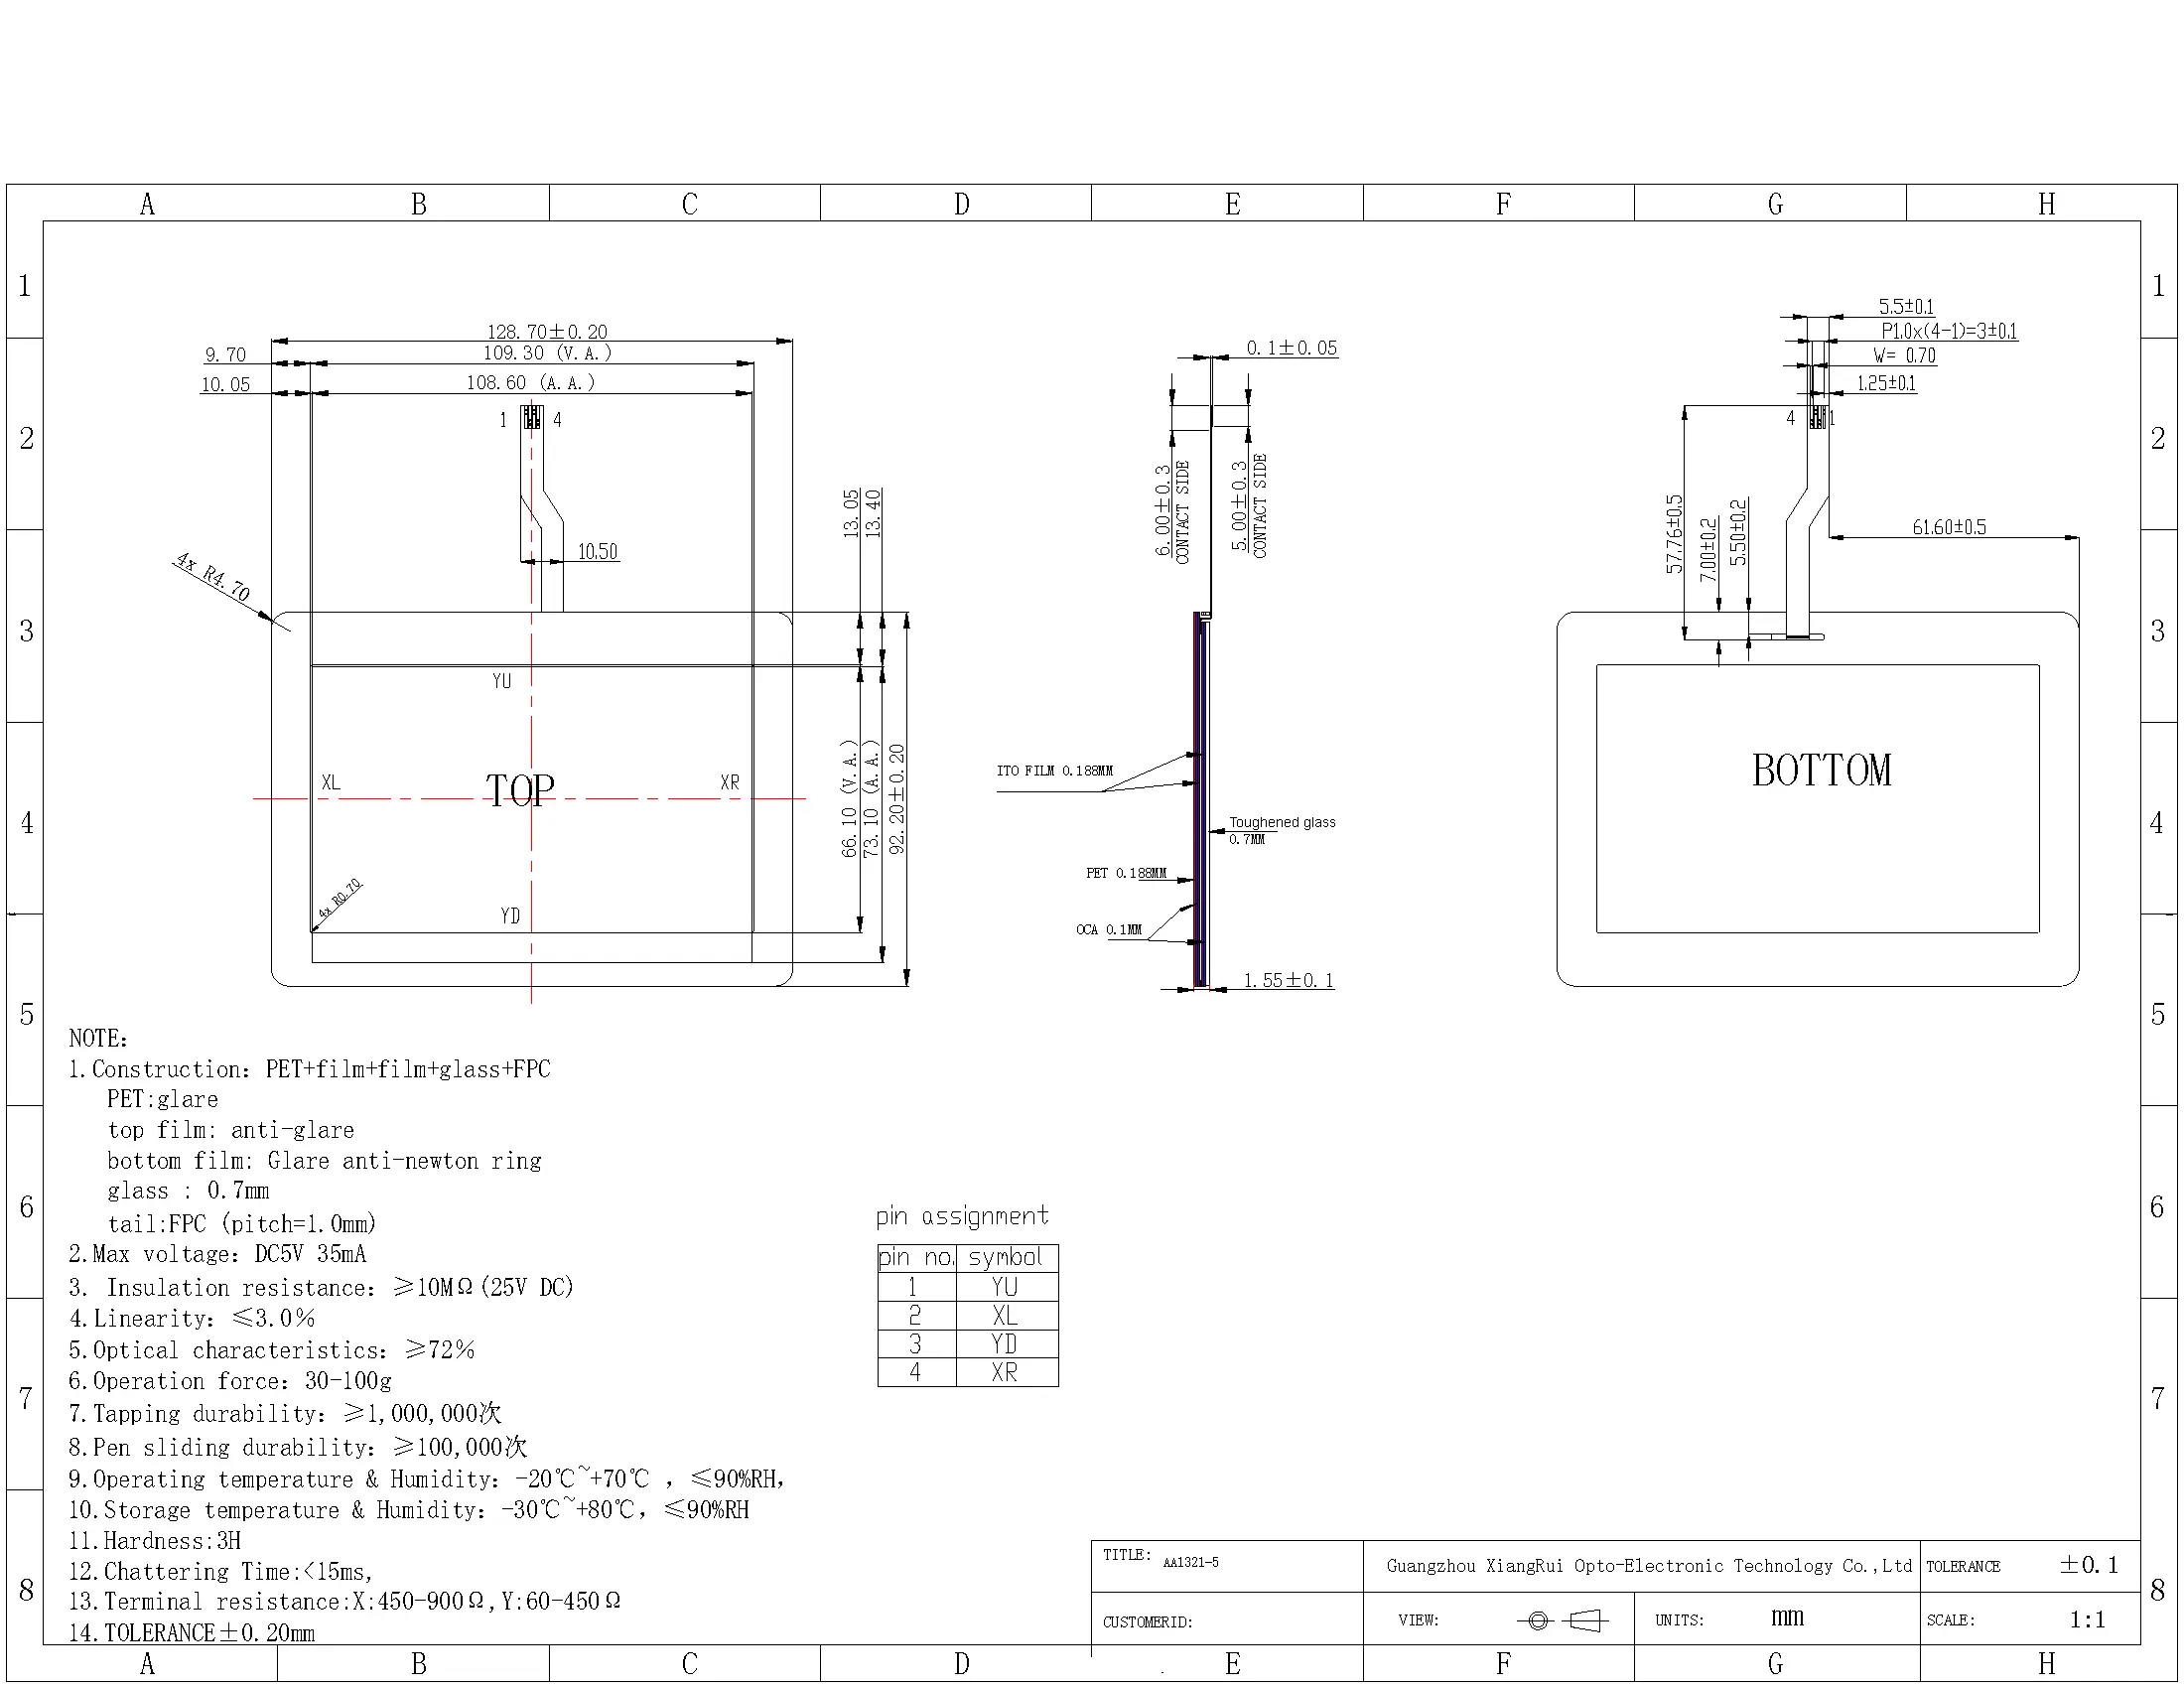This screenshot has width=2184, height=1688.
Task: Select the W= 0.70 trace width label
Action: coord(1904,355)
